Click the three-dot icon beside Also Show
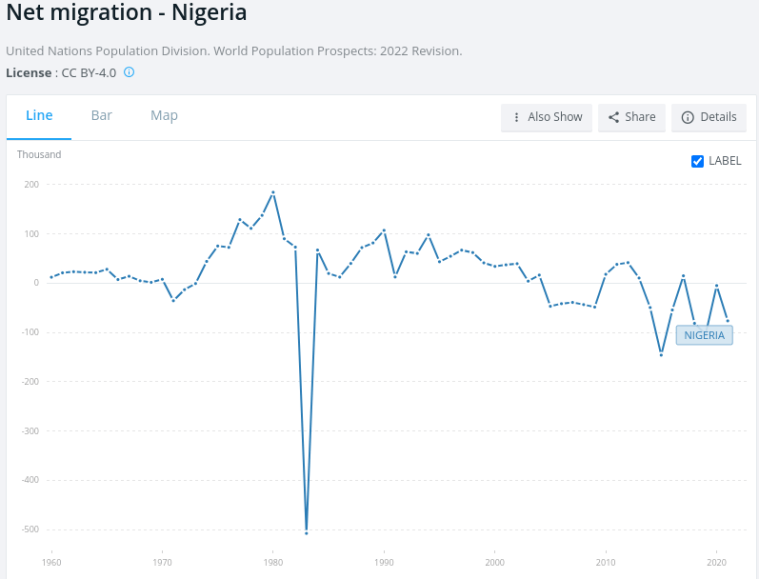Screen dimensions: 759x579 516,117
